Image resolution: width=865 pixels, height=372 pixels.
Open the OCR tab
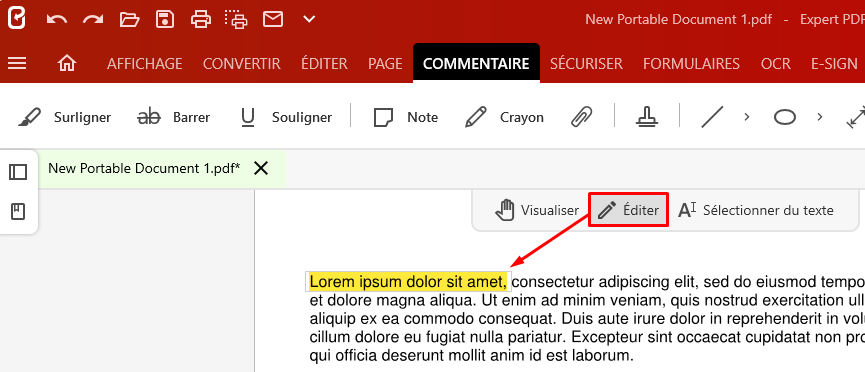[x=776, y=63]
